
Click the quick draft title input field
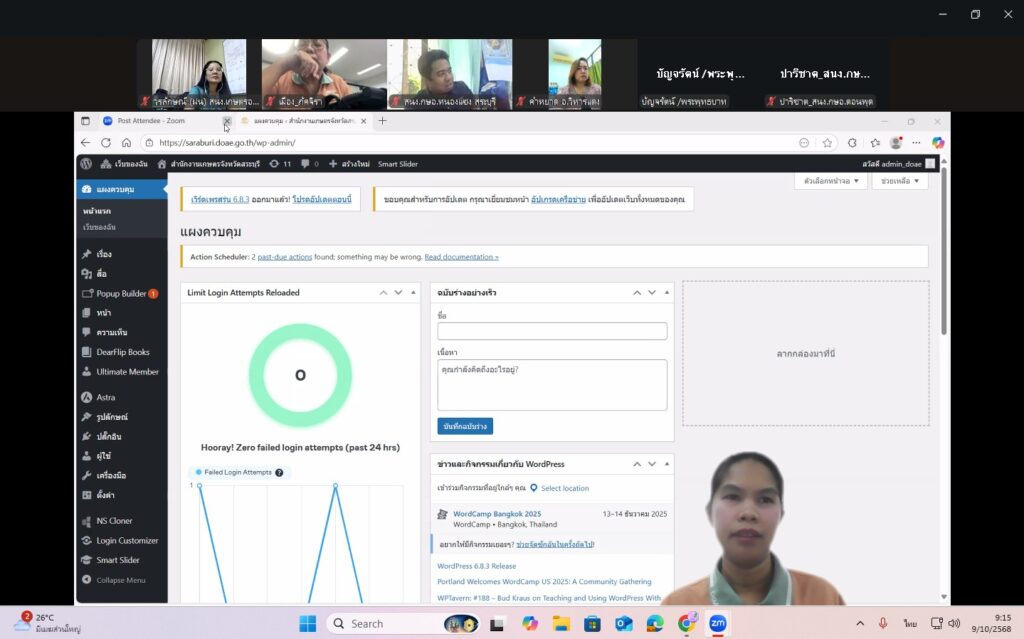(552, 331)
